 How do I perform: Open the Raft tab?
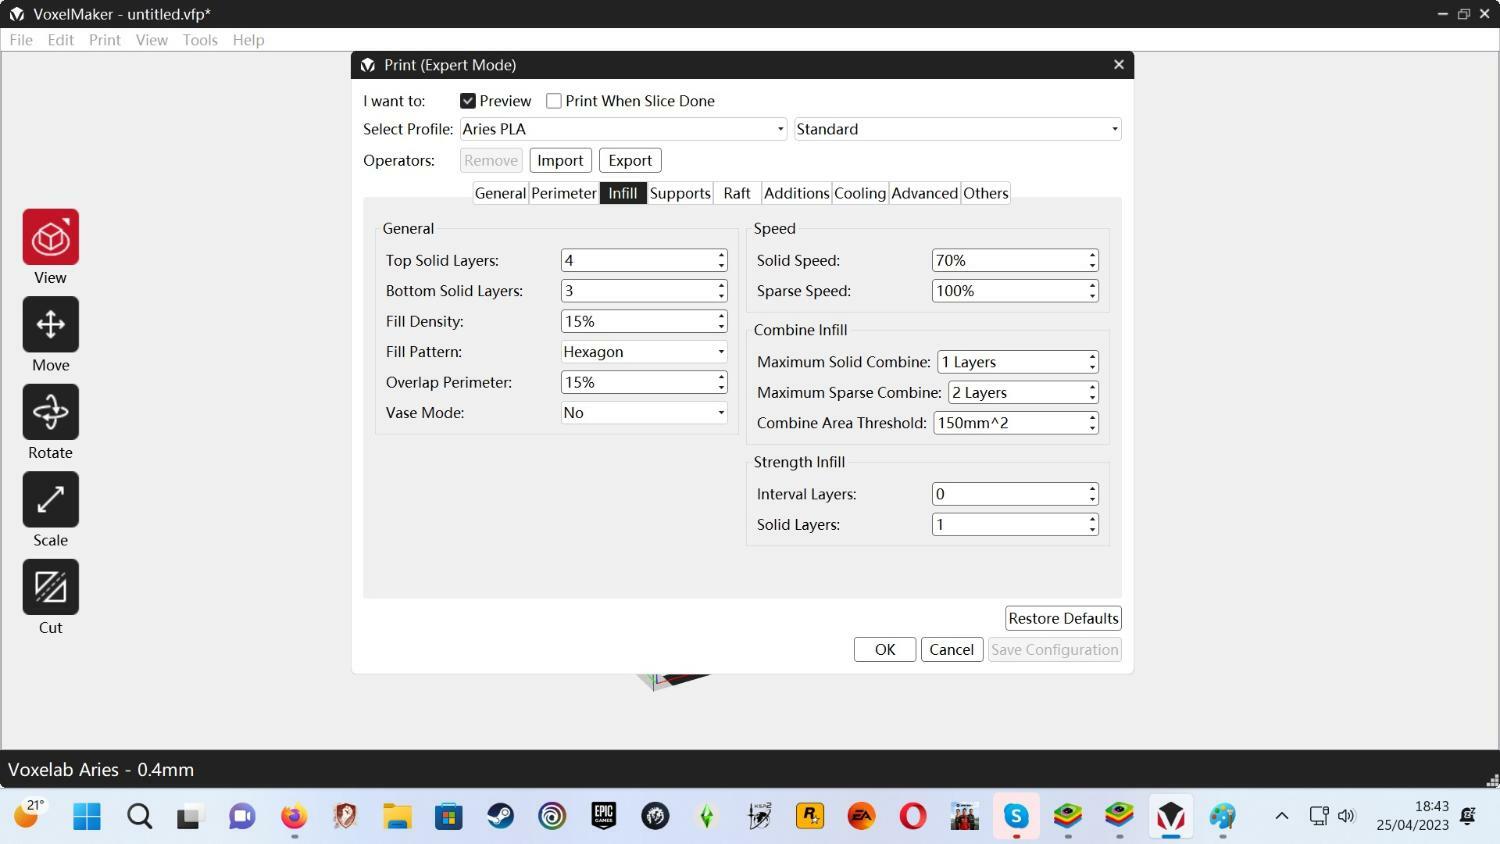tap(737, 193)
